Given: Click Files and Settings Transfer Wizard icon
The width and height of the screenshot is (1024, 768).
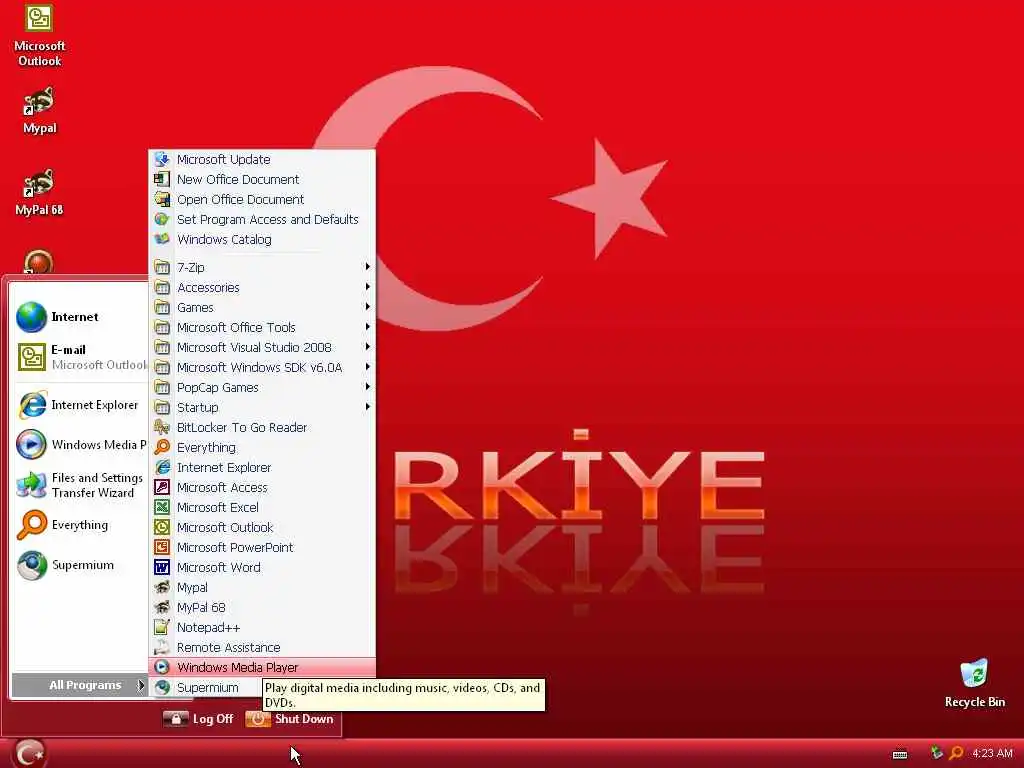Looking at the screenshot, I should 31,485.
